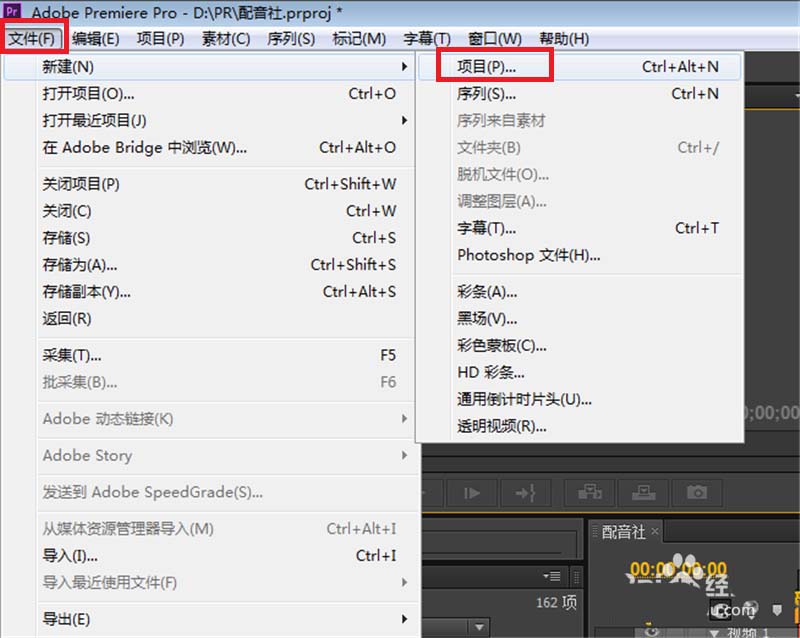This screenshot has height=638, width=800.
Task: Open the 项目(P) menu in menu bar
Action: click(160, 39)
